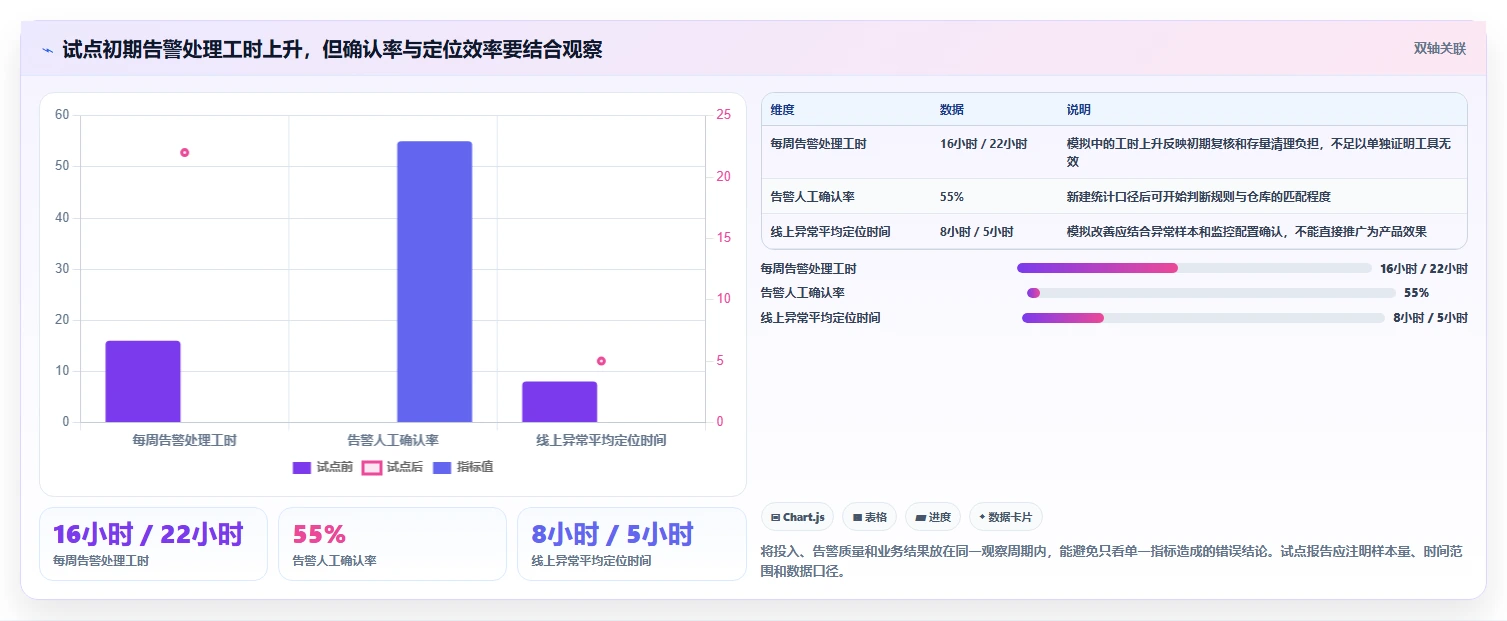The height and width of the screenshot is (621, 1507).
Task: Click the pink dot above 线上异常平均定位时间
Action: [x=601, y=361]
